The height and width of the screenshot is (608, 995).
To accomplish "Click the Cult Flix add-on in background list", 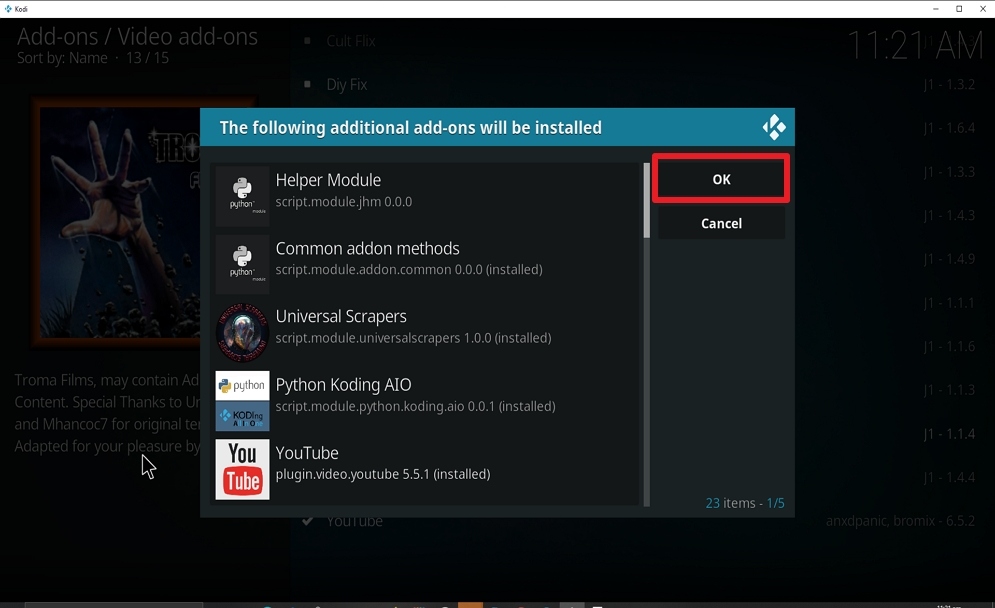I will click(x=351, y=41).
